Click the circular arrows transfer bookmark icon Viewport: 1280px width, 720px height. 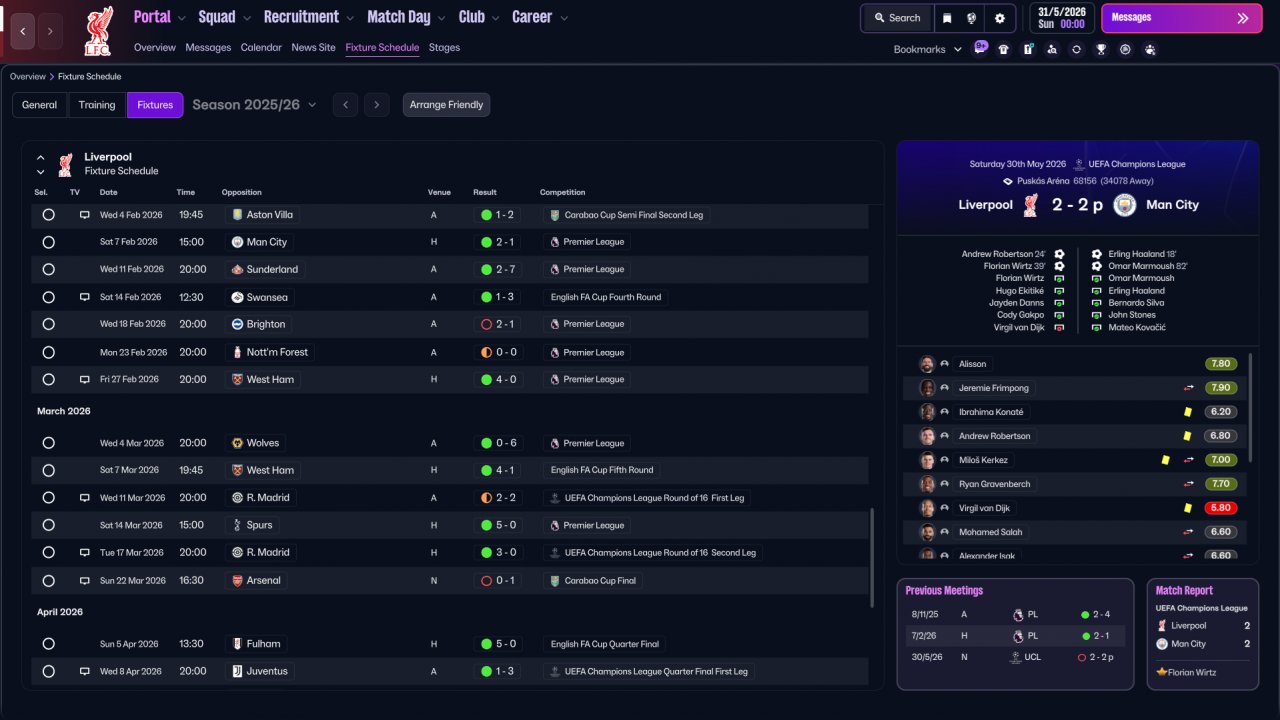click(1076, 49)
